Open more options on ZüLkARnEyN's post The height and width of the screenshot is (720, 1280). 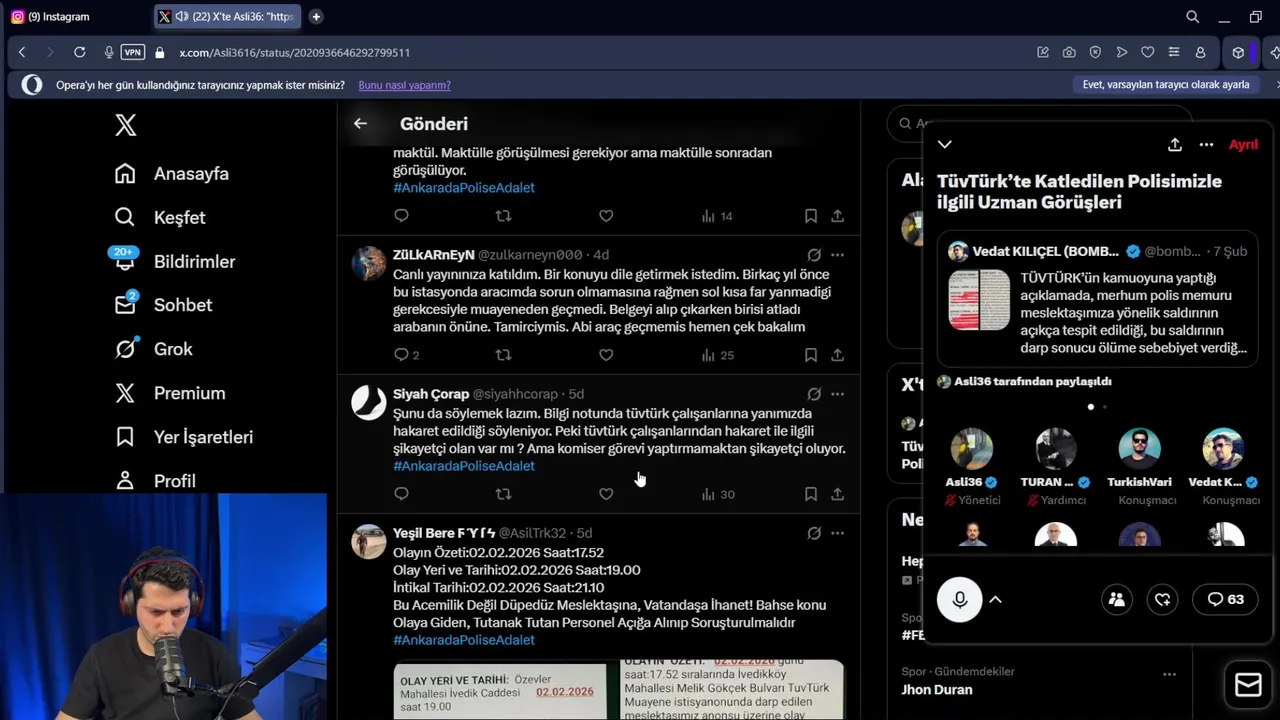coord(837,255)
